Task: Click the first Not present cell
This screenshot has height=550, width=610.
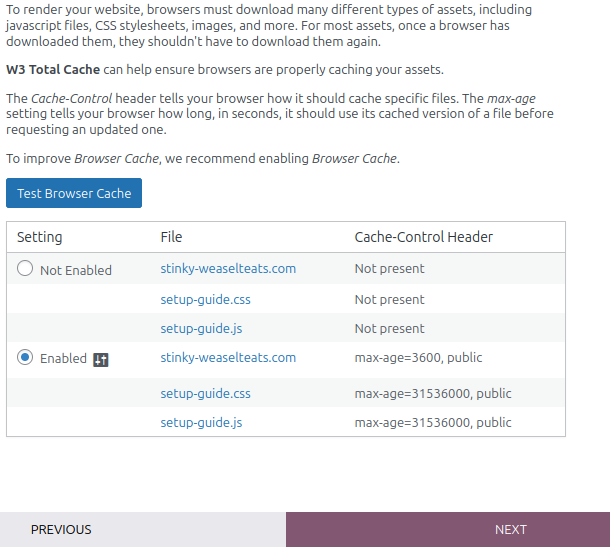Action: (x=389, y=269)
